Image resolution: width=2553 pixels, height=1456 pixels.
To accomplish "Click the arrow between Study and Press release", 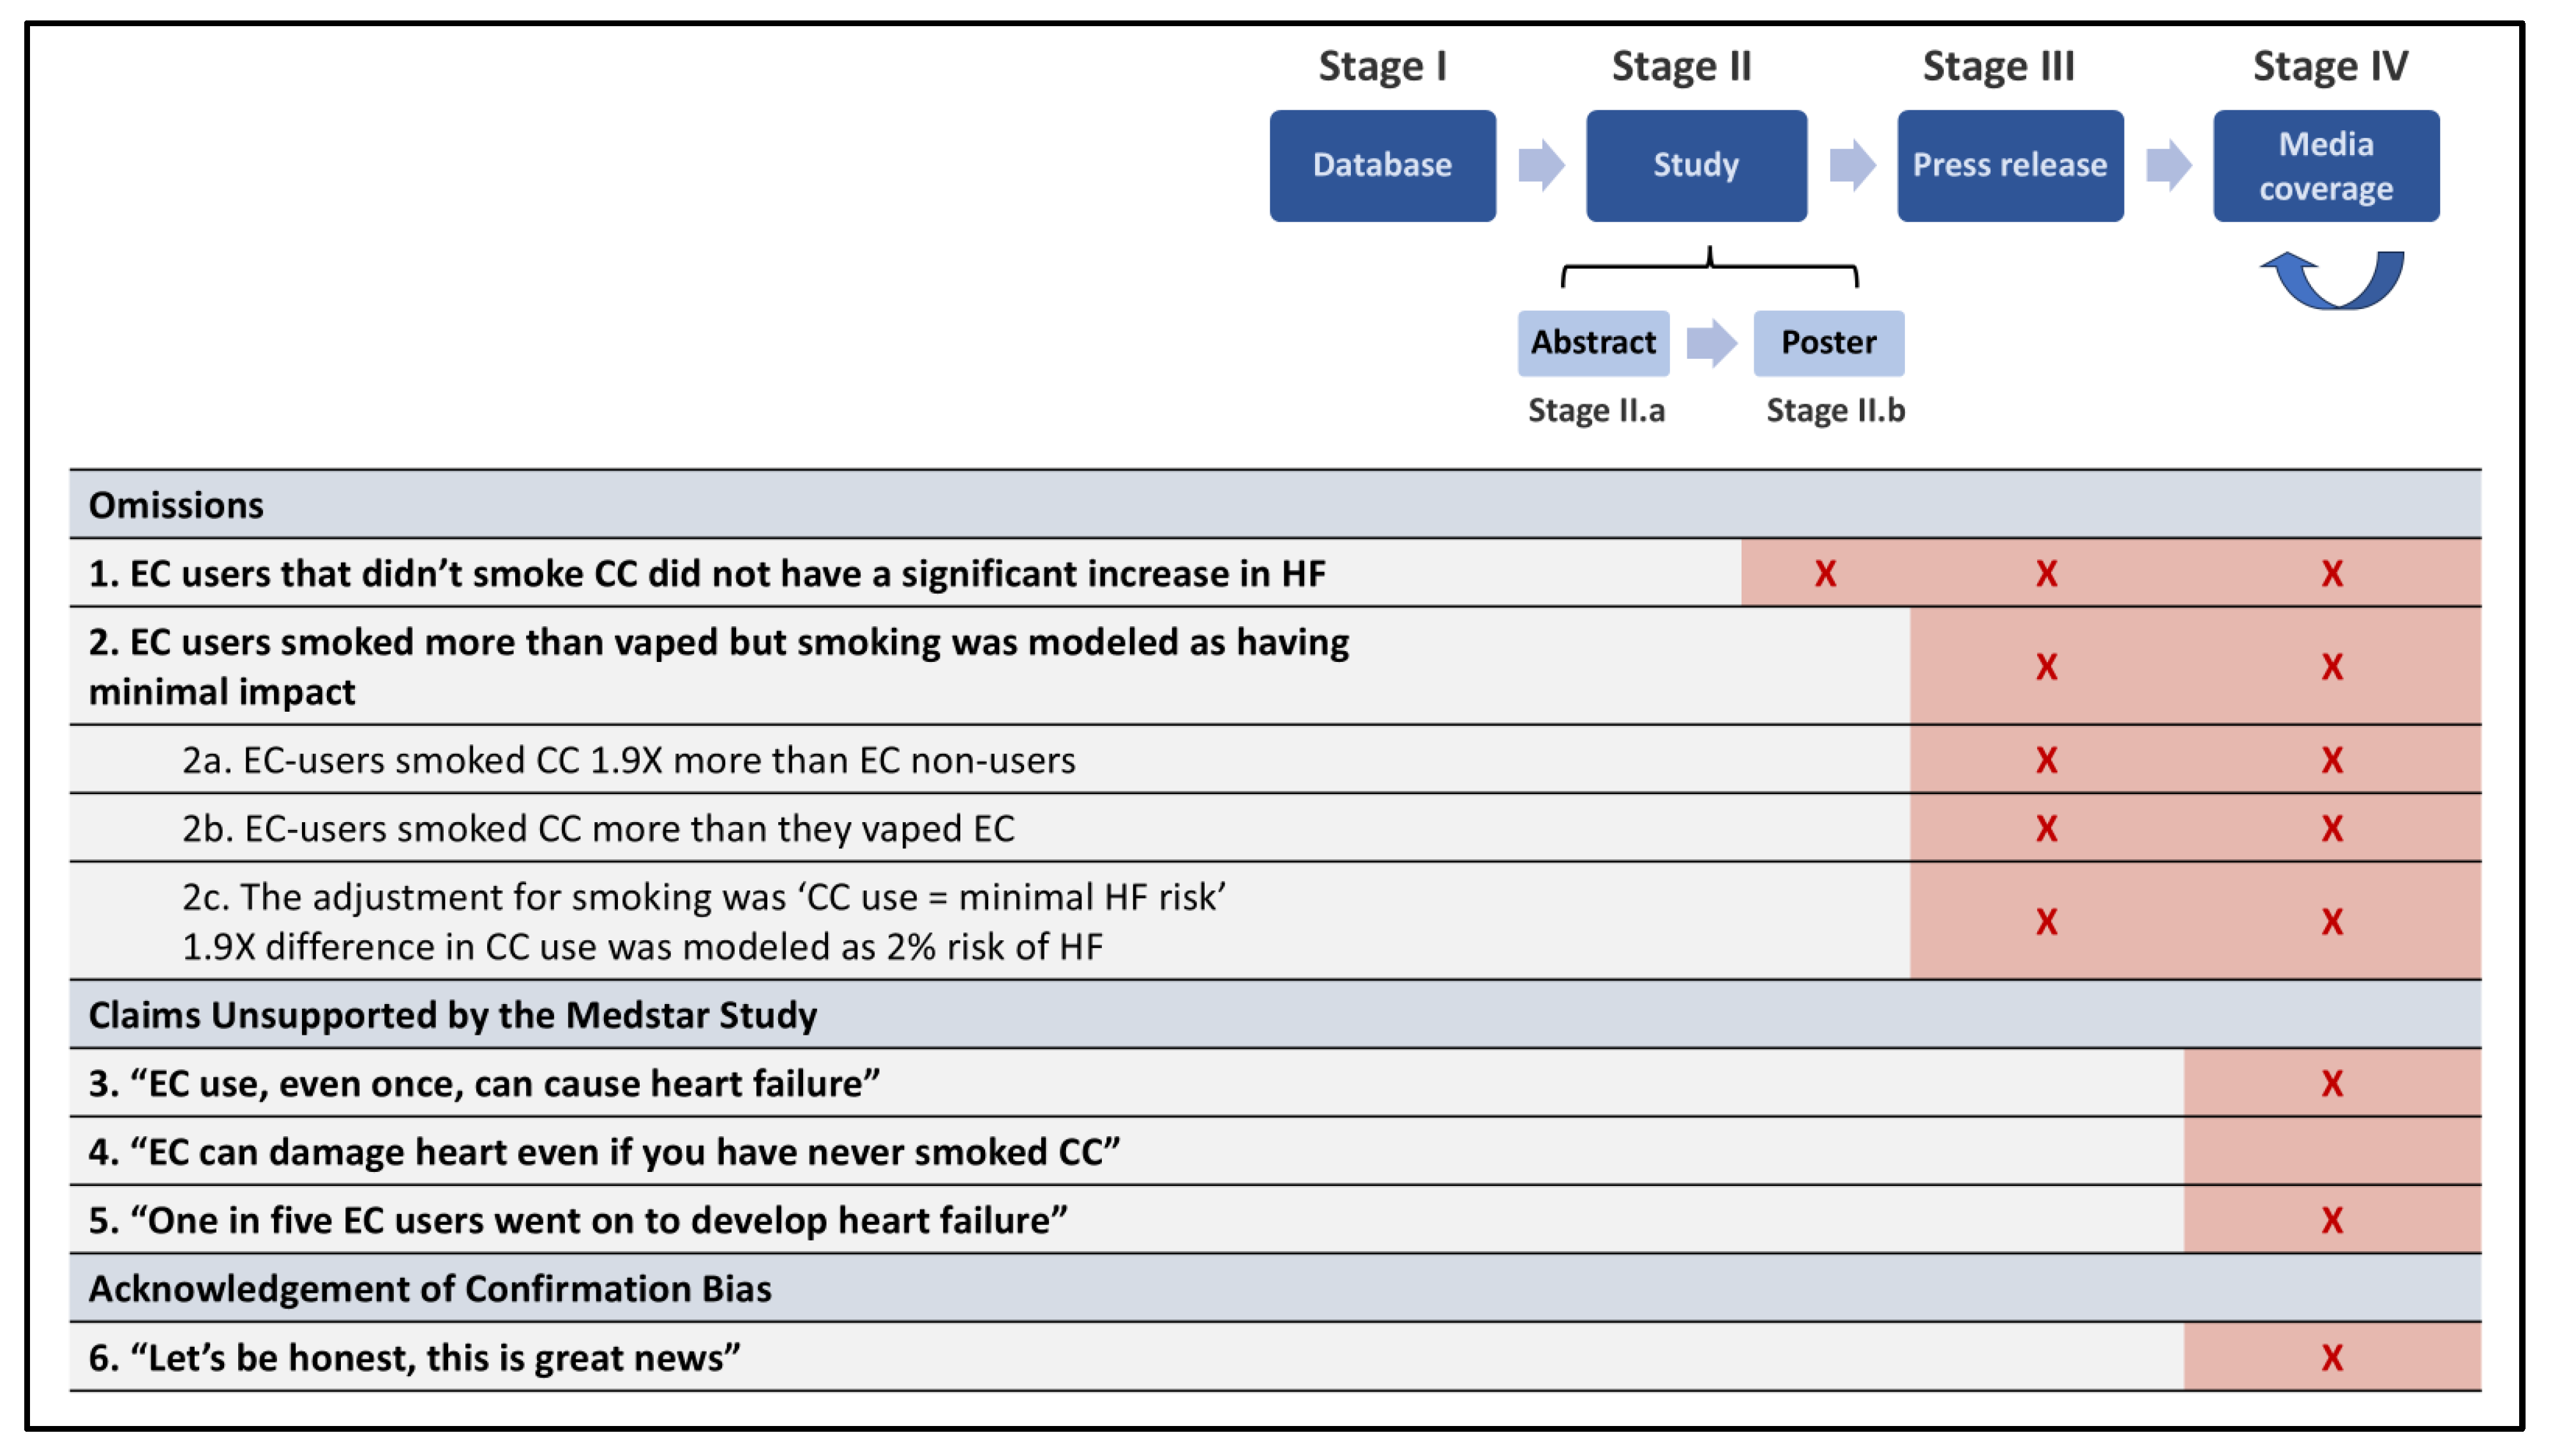I will (1852, 165).
